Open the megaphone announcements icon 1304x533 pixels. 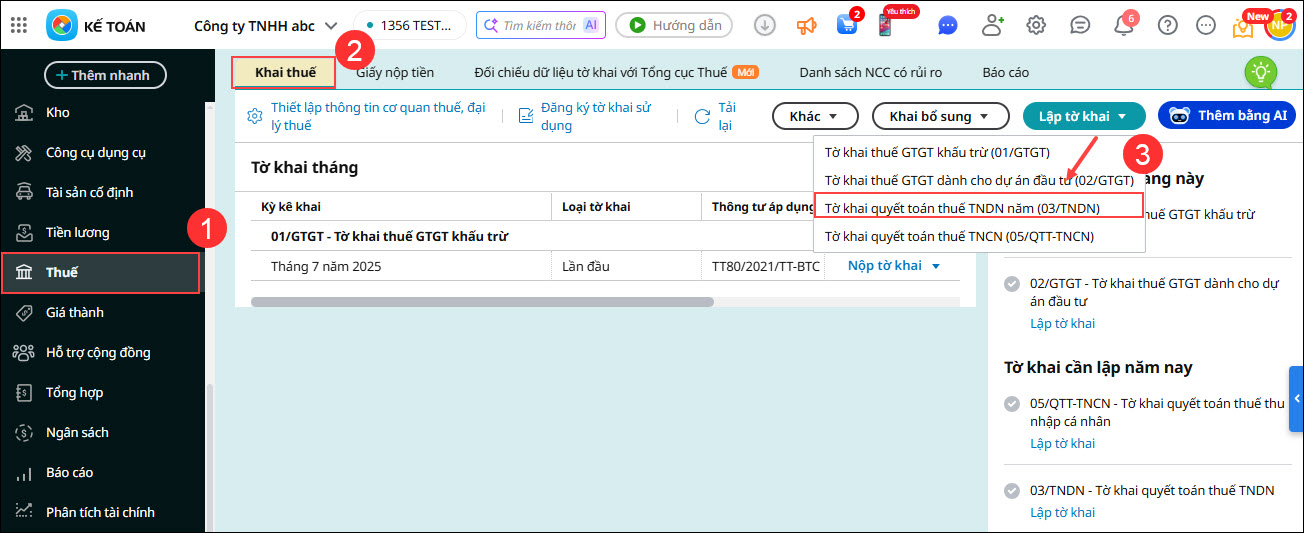point(807,25)
